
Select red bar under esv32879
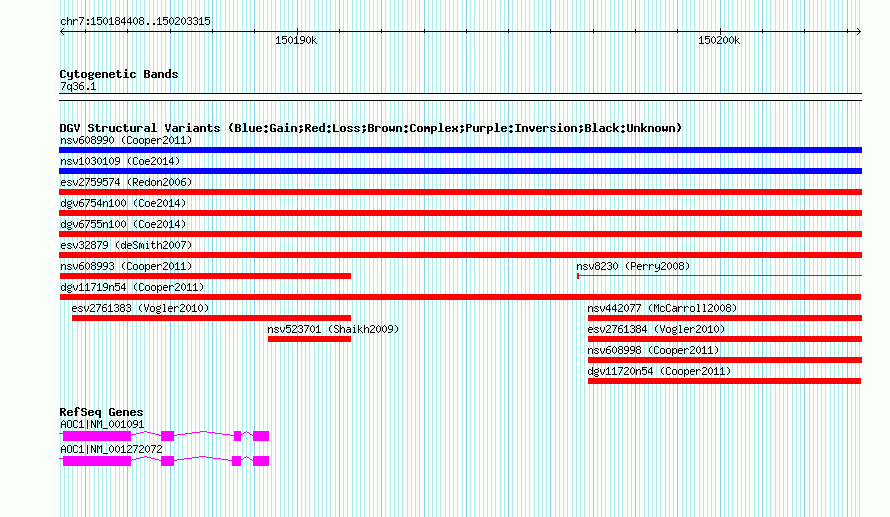460,255
